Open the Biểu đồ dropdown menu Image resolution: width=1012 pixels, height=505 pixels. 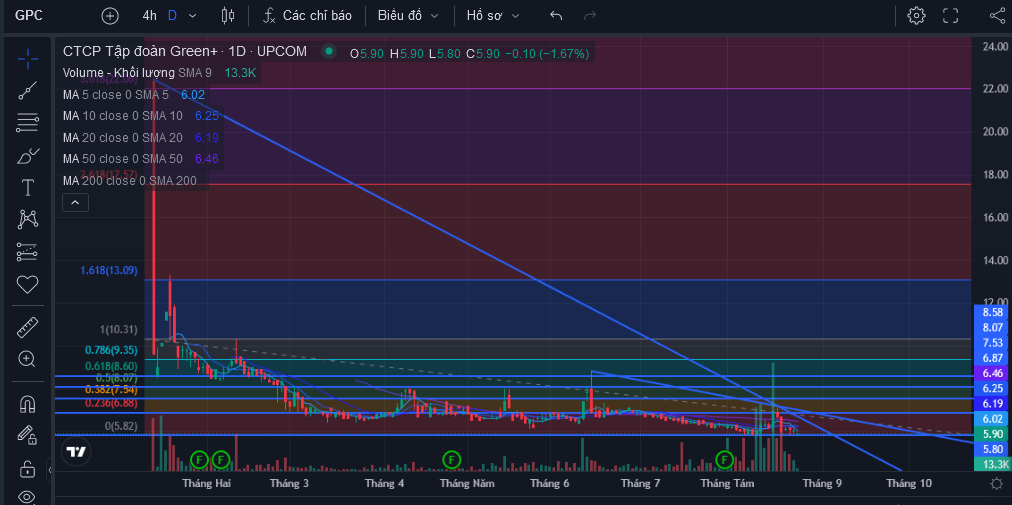coord(408,15)
